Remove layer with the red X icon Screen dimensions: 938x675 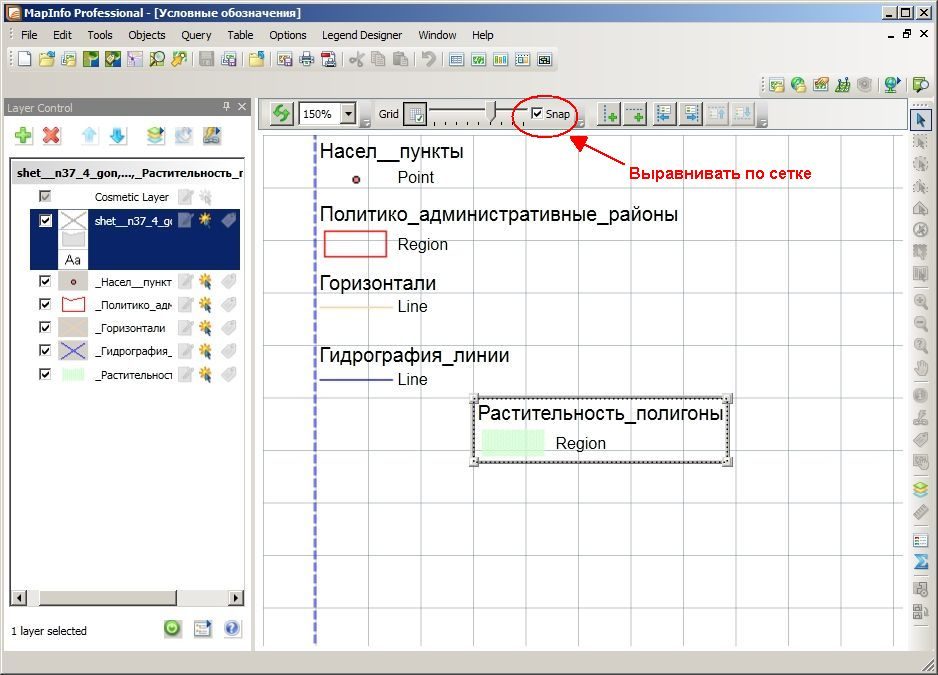(51, 135)
